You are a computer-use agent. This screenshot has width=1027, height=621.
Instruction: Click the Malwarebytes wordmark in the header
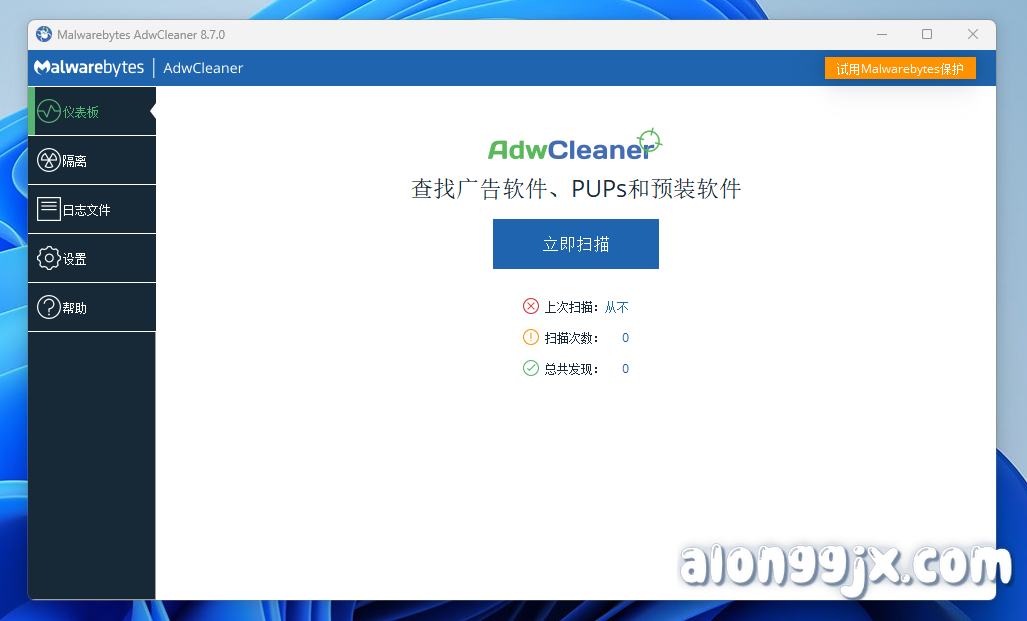(x=89, y=68)
